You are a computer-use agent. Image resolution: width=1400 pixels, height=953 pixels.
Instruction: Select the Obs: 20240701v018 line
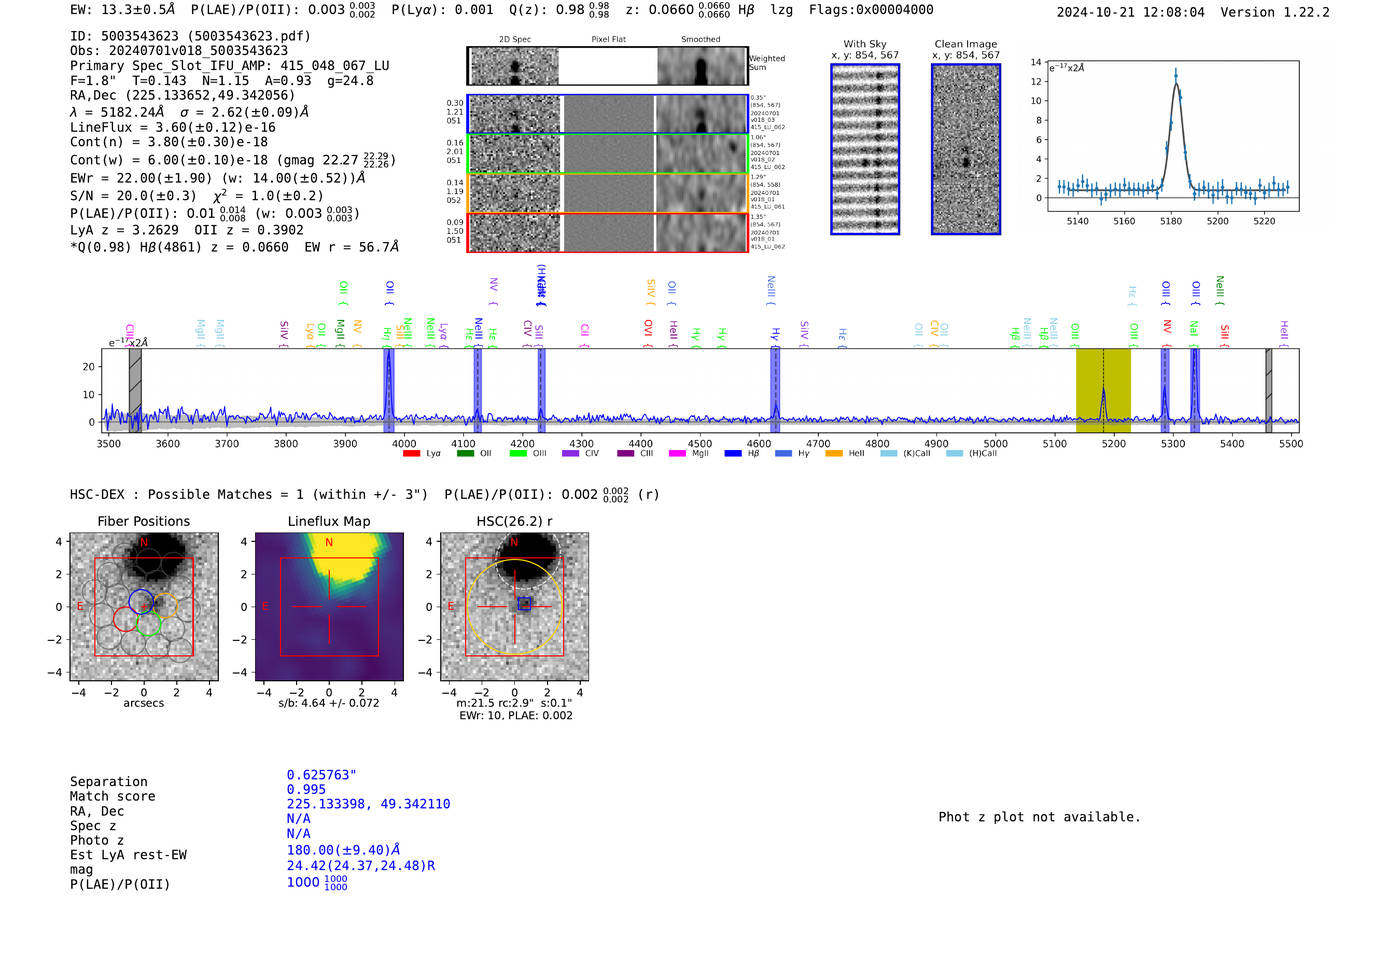[x=179, y=51]
